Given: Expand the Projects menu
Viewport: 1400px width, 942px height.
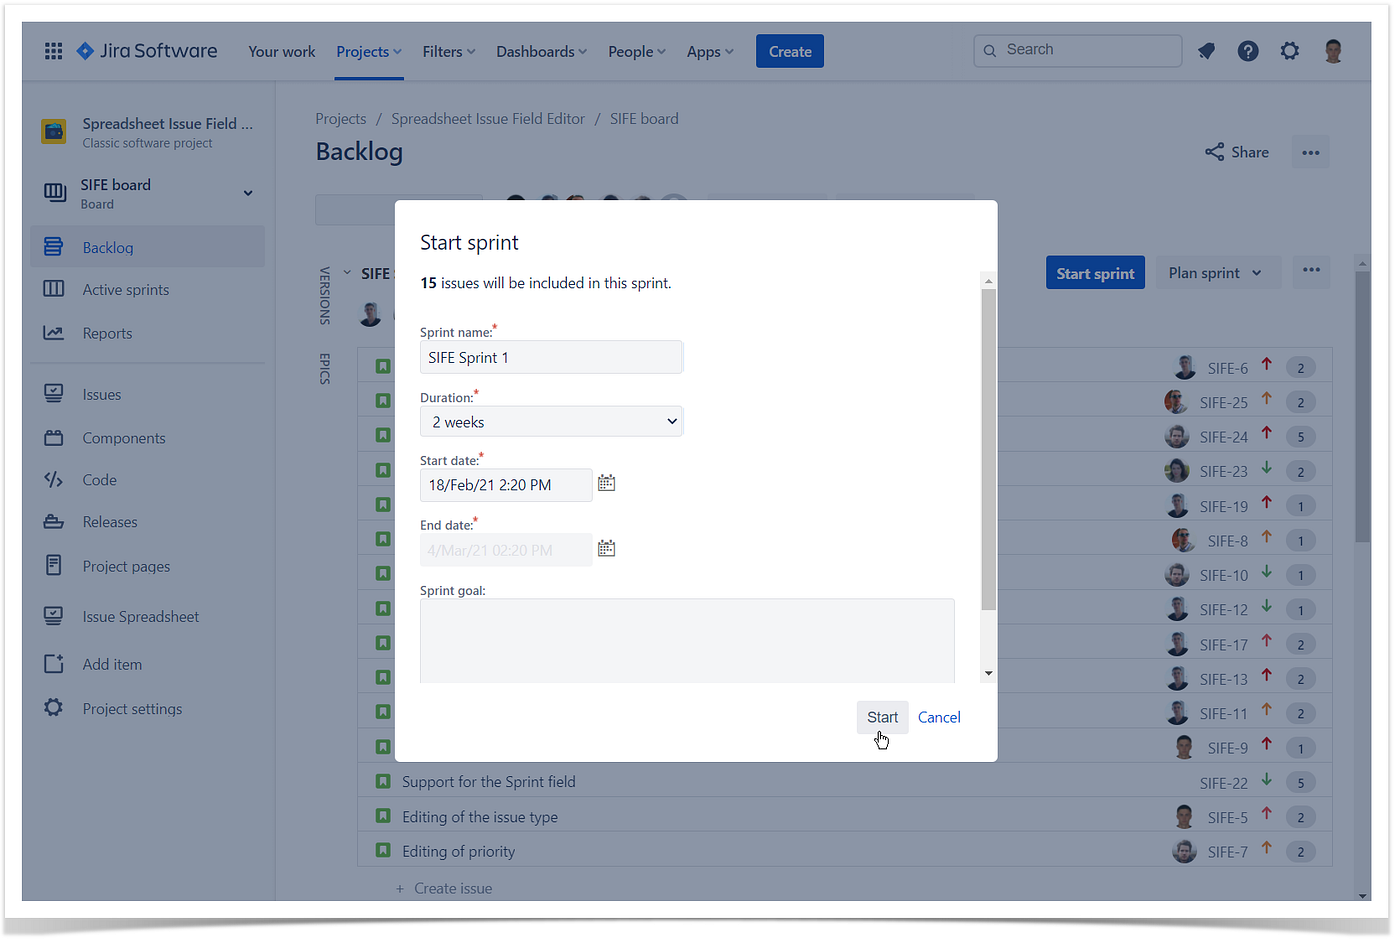Looking at the screenshot, I should 369,51.
